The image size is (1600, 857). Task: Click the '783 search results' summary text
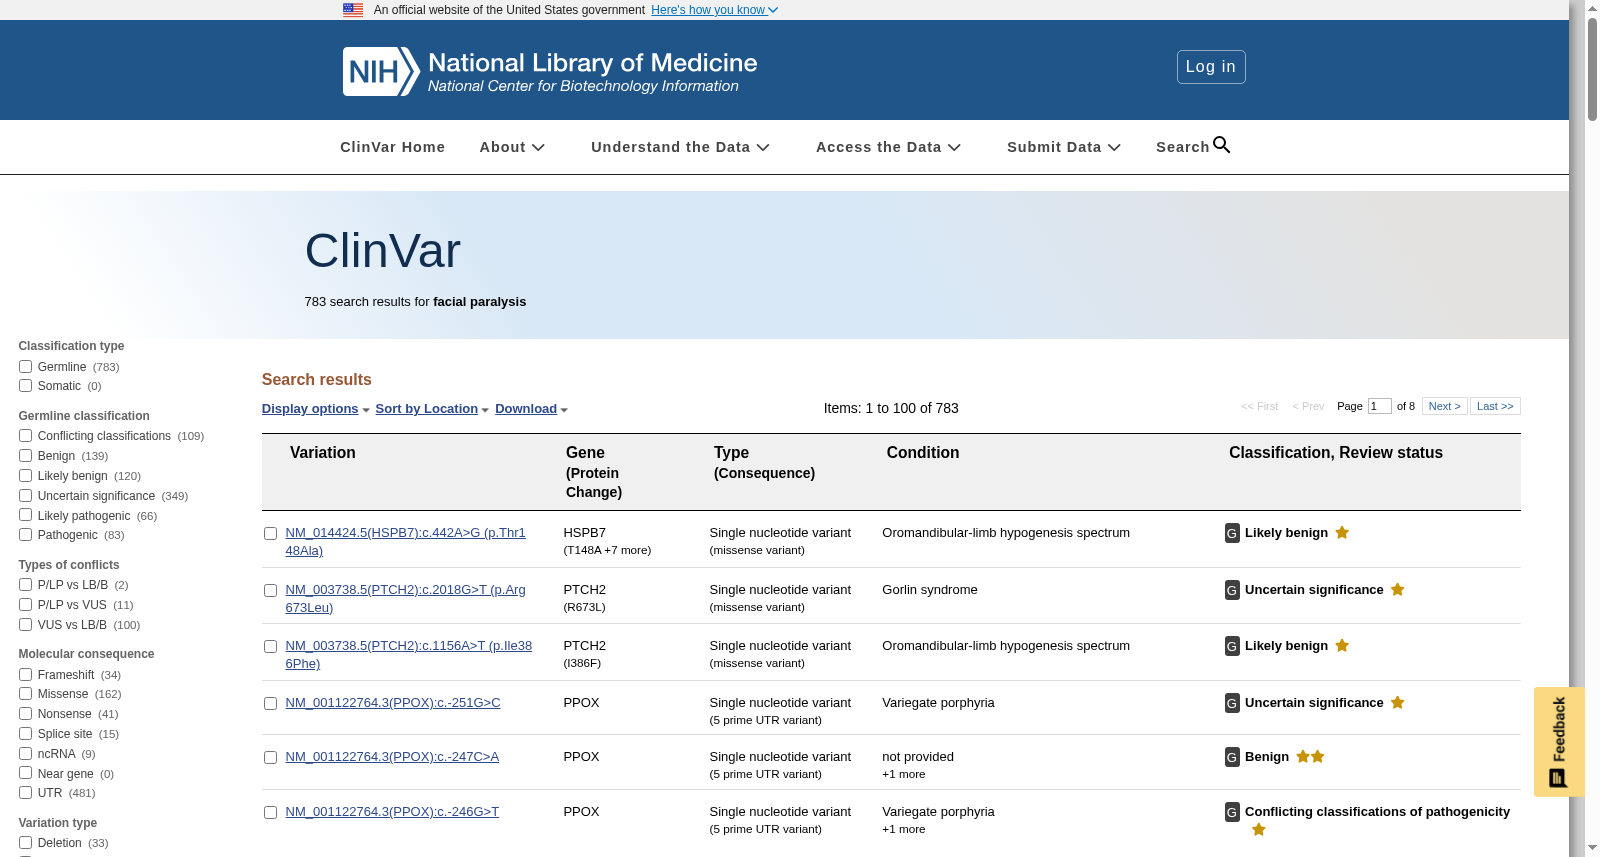pos(415,302)
